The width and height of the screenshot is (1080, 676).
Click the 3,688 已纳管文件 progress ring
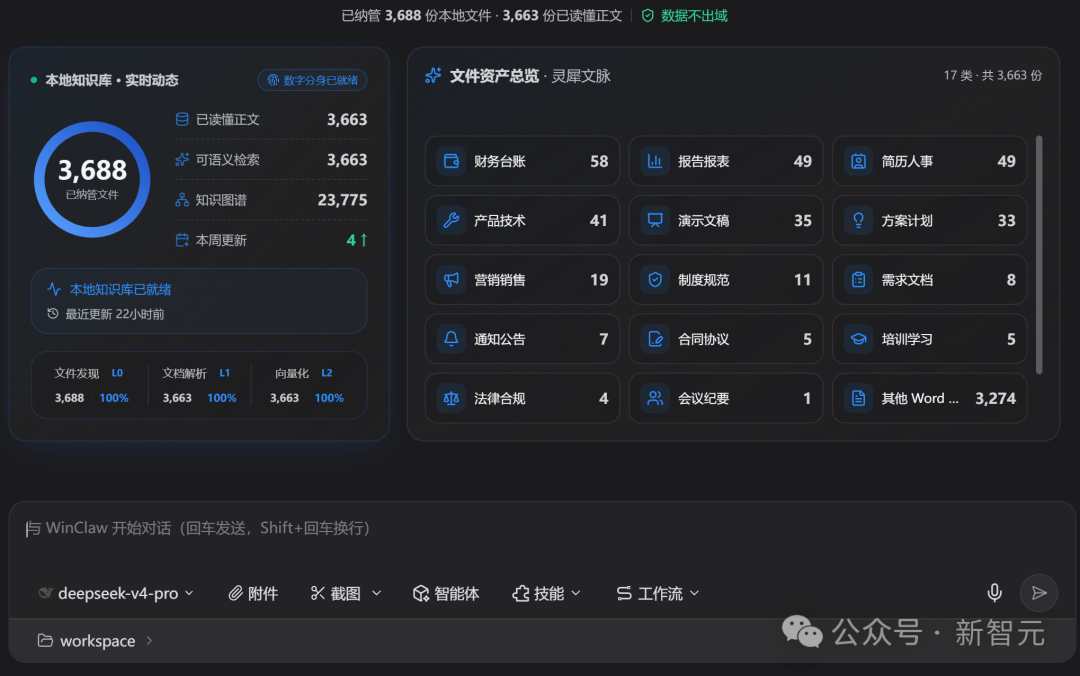click(92, 179)
